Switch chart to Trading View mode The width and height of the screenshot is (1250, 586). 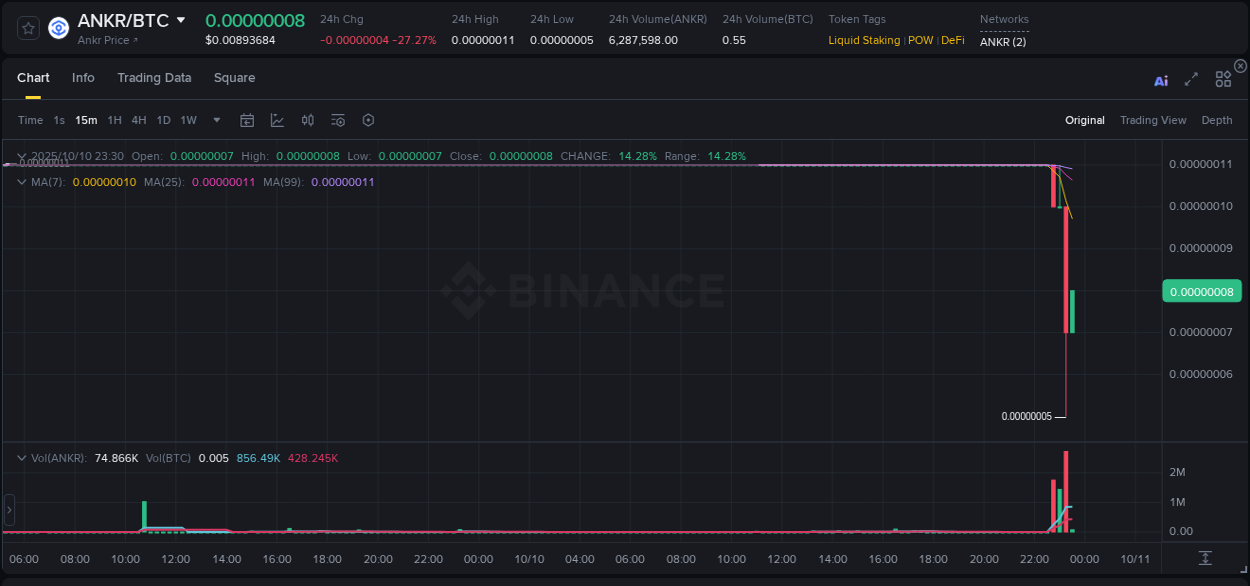tap(1153, 119)
